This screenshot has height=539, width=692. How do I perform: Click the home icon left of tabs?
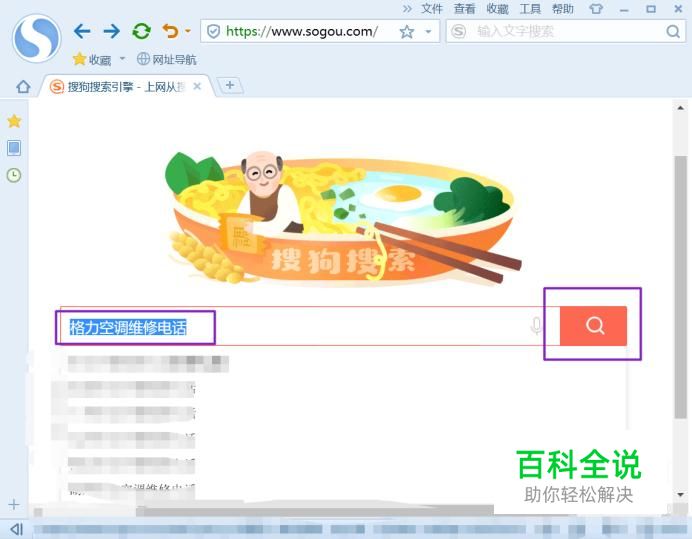click(x=23, y=87)
